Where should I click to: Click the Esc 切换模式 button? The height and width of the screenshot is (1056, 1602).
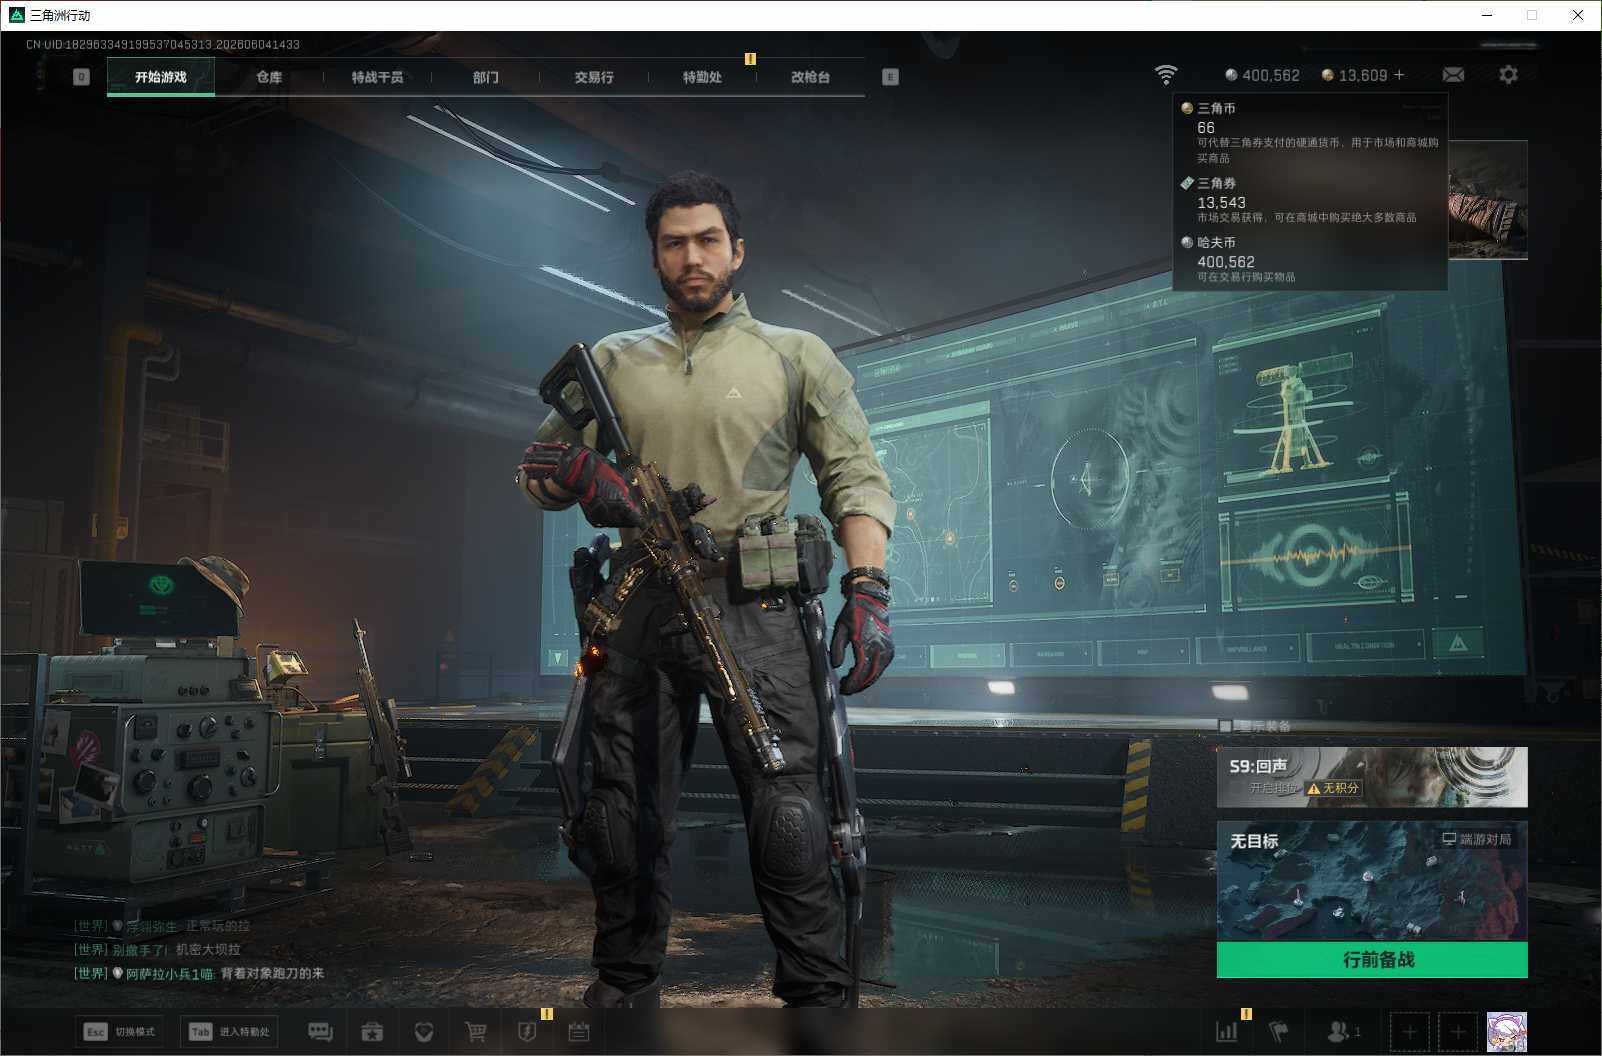pos(120,1031)
